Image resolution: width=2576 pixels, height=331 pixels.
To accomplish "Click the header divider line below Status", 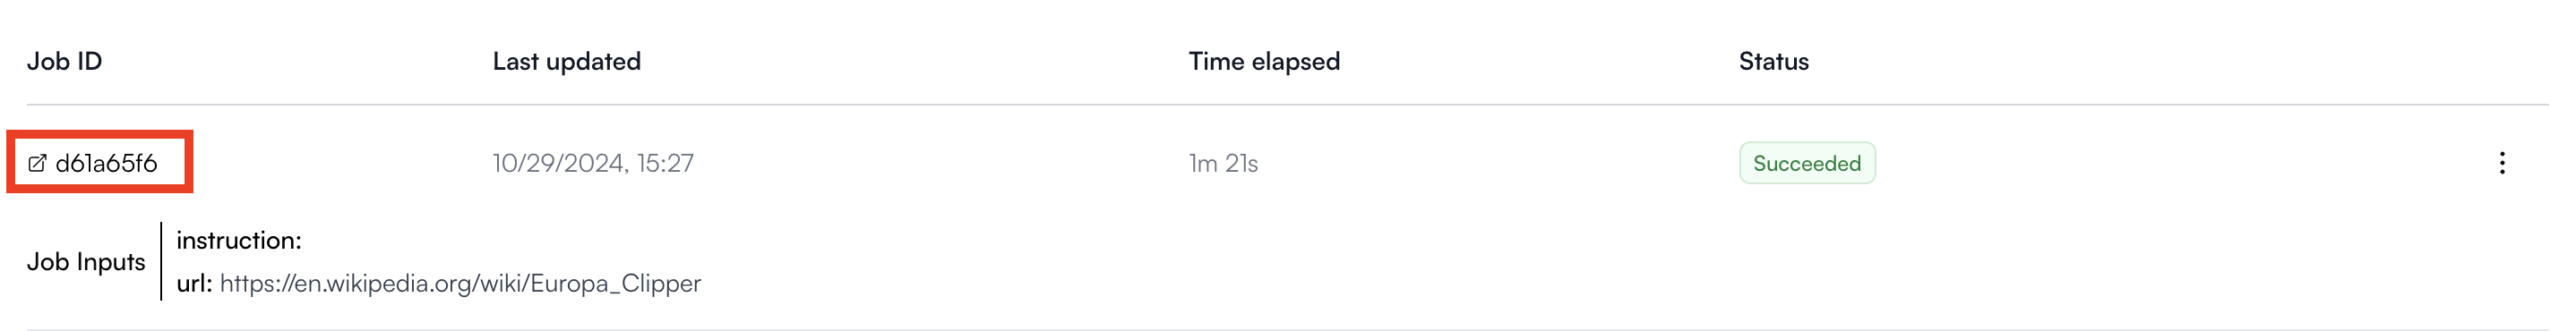I will (x=1773, y=104).
